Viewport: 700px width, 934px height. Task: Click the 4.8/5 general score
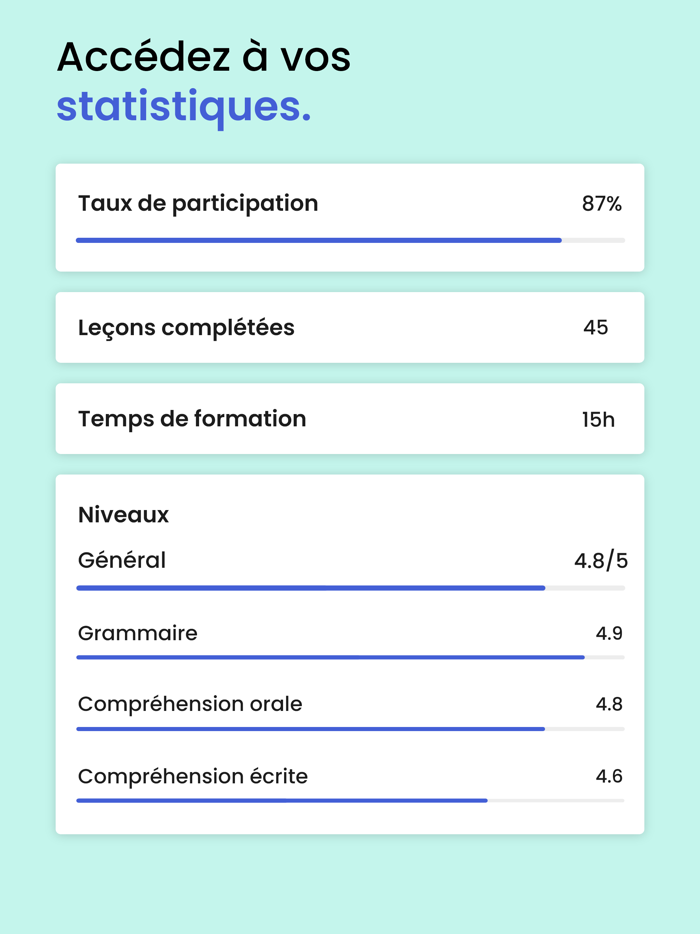600,561
